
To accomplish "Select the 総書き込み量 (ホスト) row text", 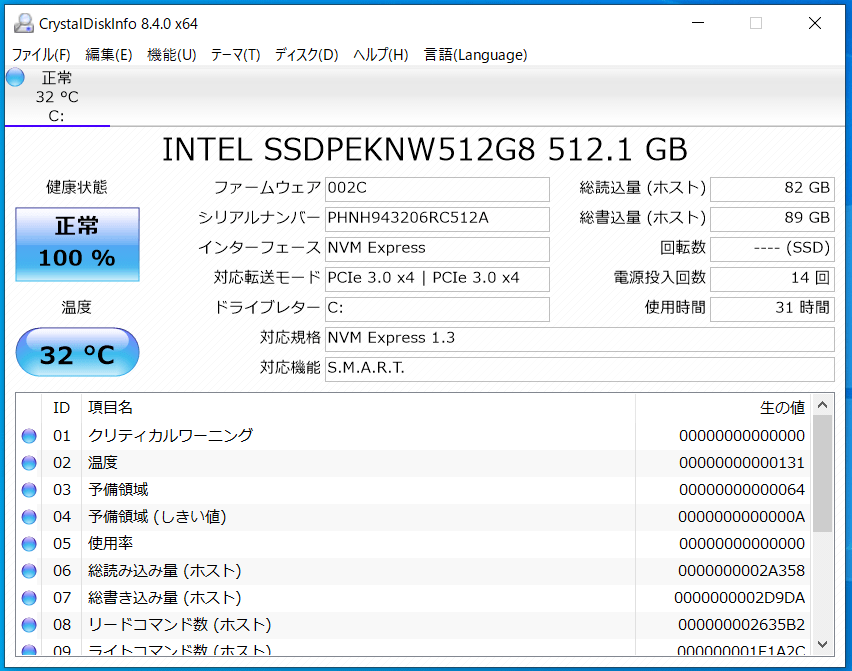I will 165,598.
